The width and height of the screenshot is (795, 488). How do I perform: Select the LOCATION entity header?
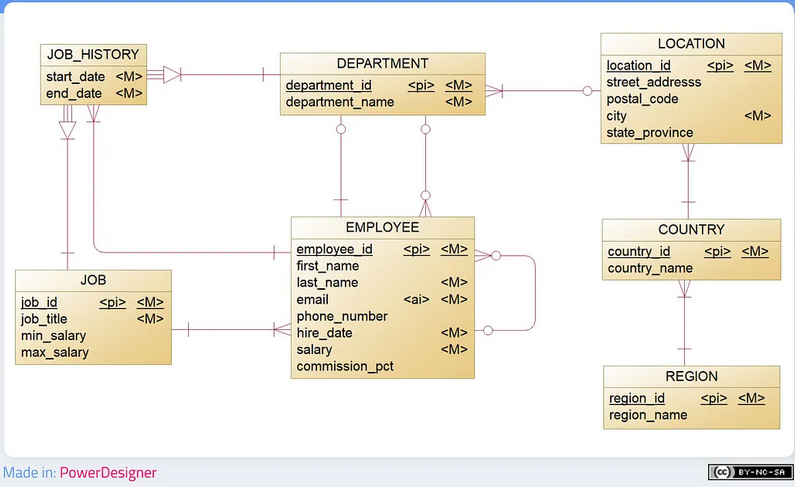click(x=691, y=44)
